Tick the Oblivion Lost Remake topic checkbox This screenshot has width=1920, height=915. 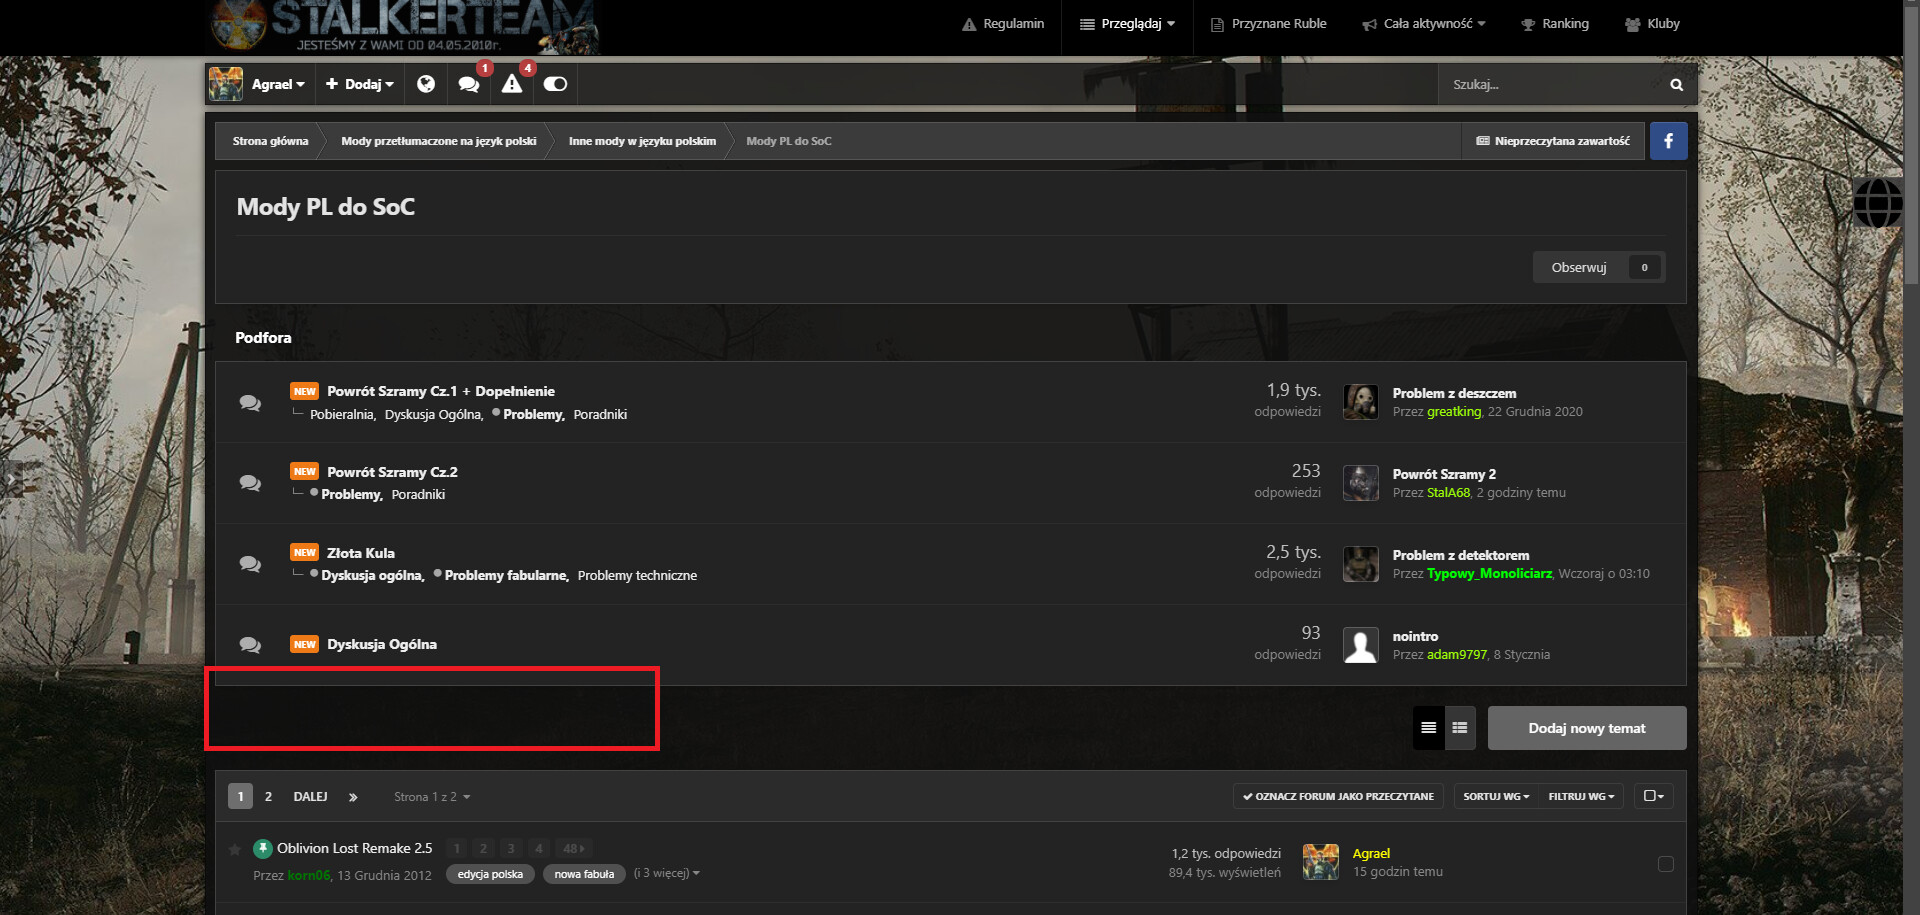pyautogui.click(x=1665, y=864)
